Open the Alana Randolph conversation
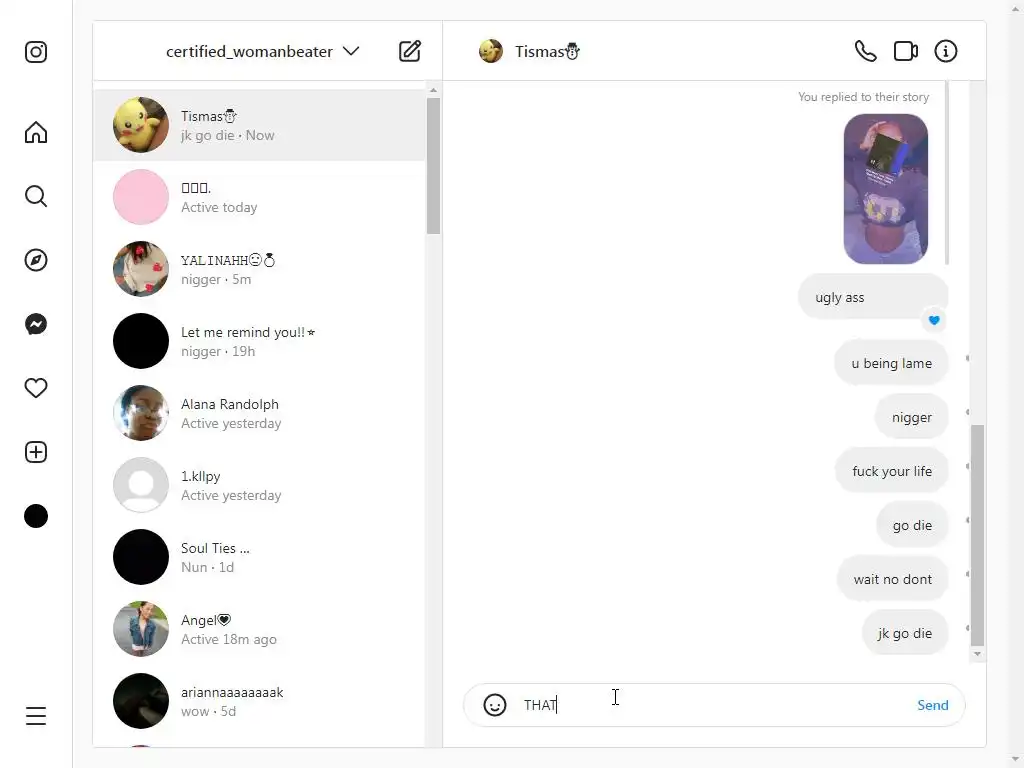Image resolution: width=1024 pixels, height=768 pixels. point(259,413)
